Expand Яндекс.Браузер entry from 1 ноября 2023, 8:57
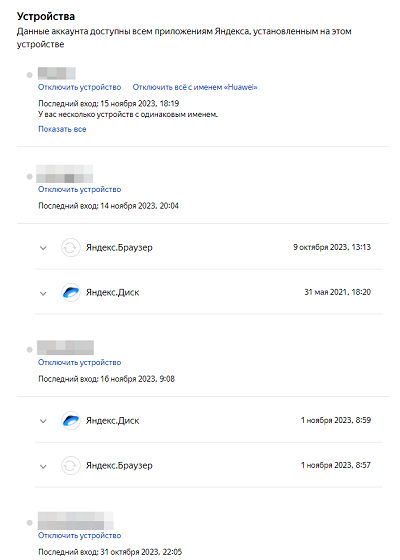Viewport: 400px width, 560px height. pos(43,466)
